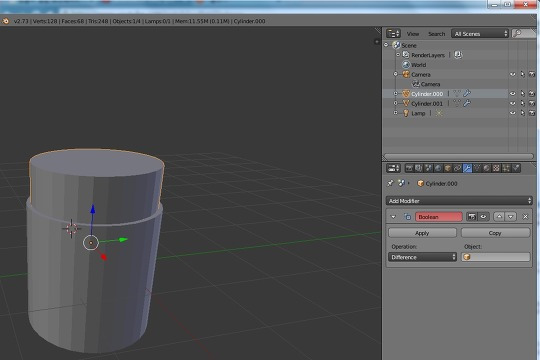Click the search magnifier in outliner header
The height and width of the screenshot is (360, 540).
click(517, 33)
